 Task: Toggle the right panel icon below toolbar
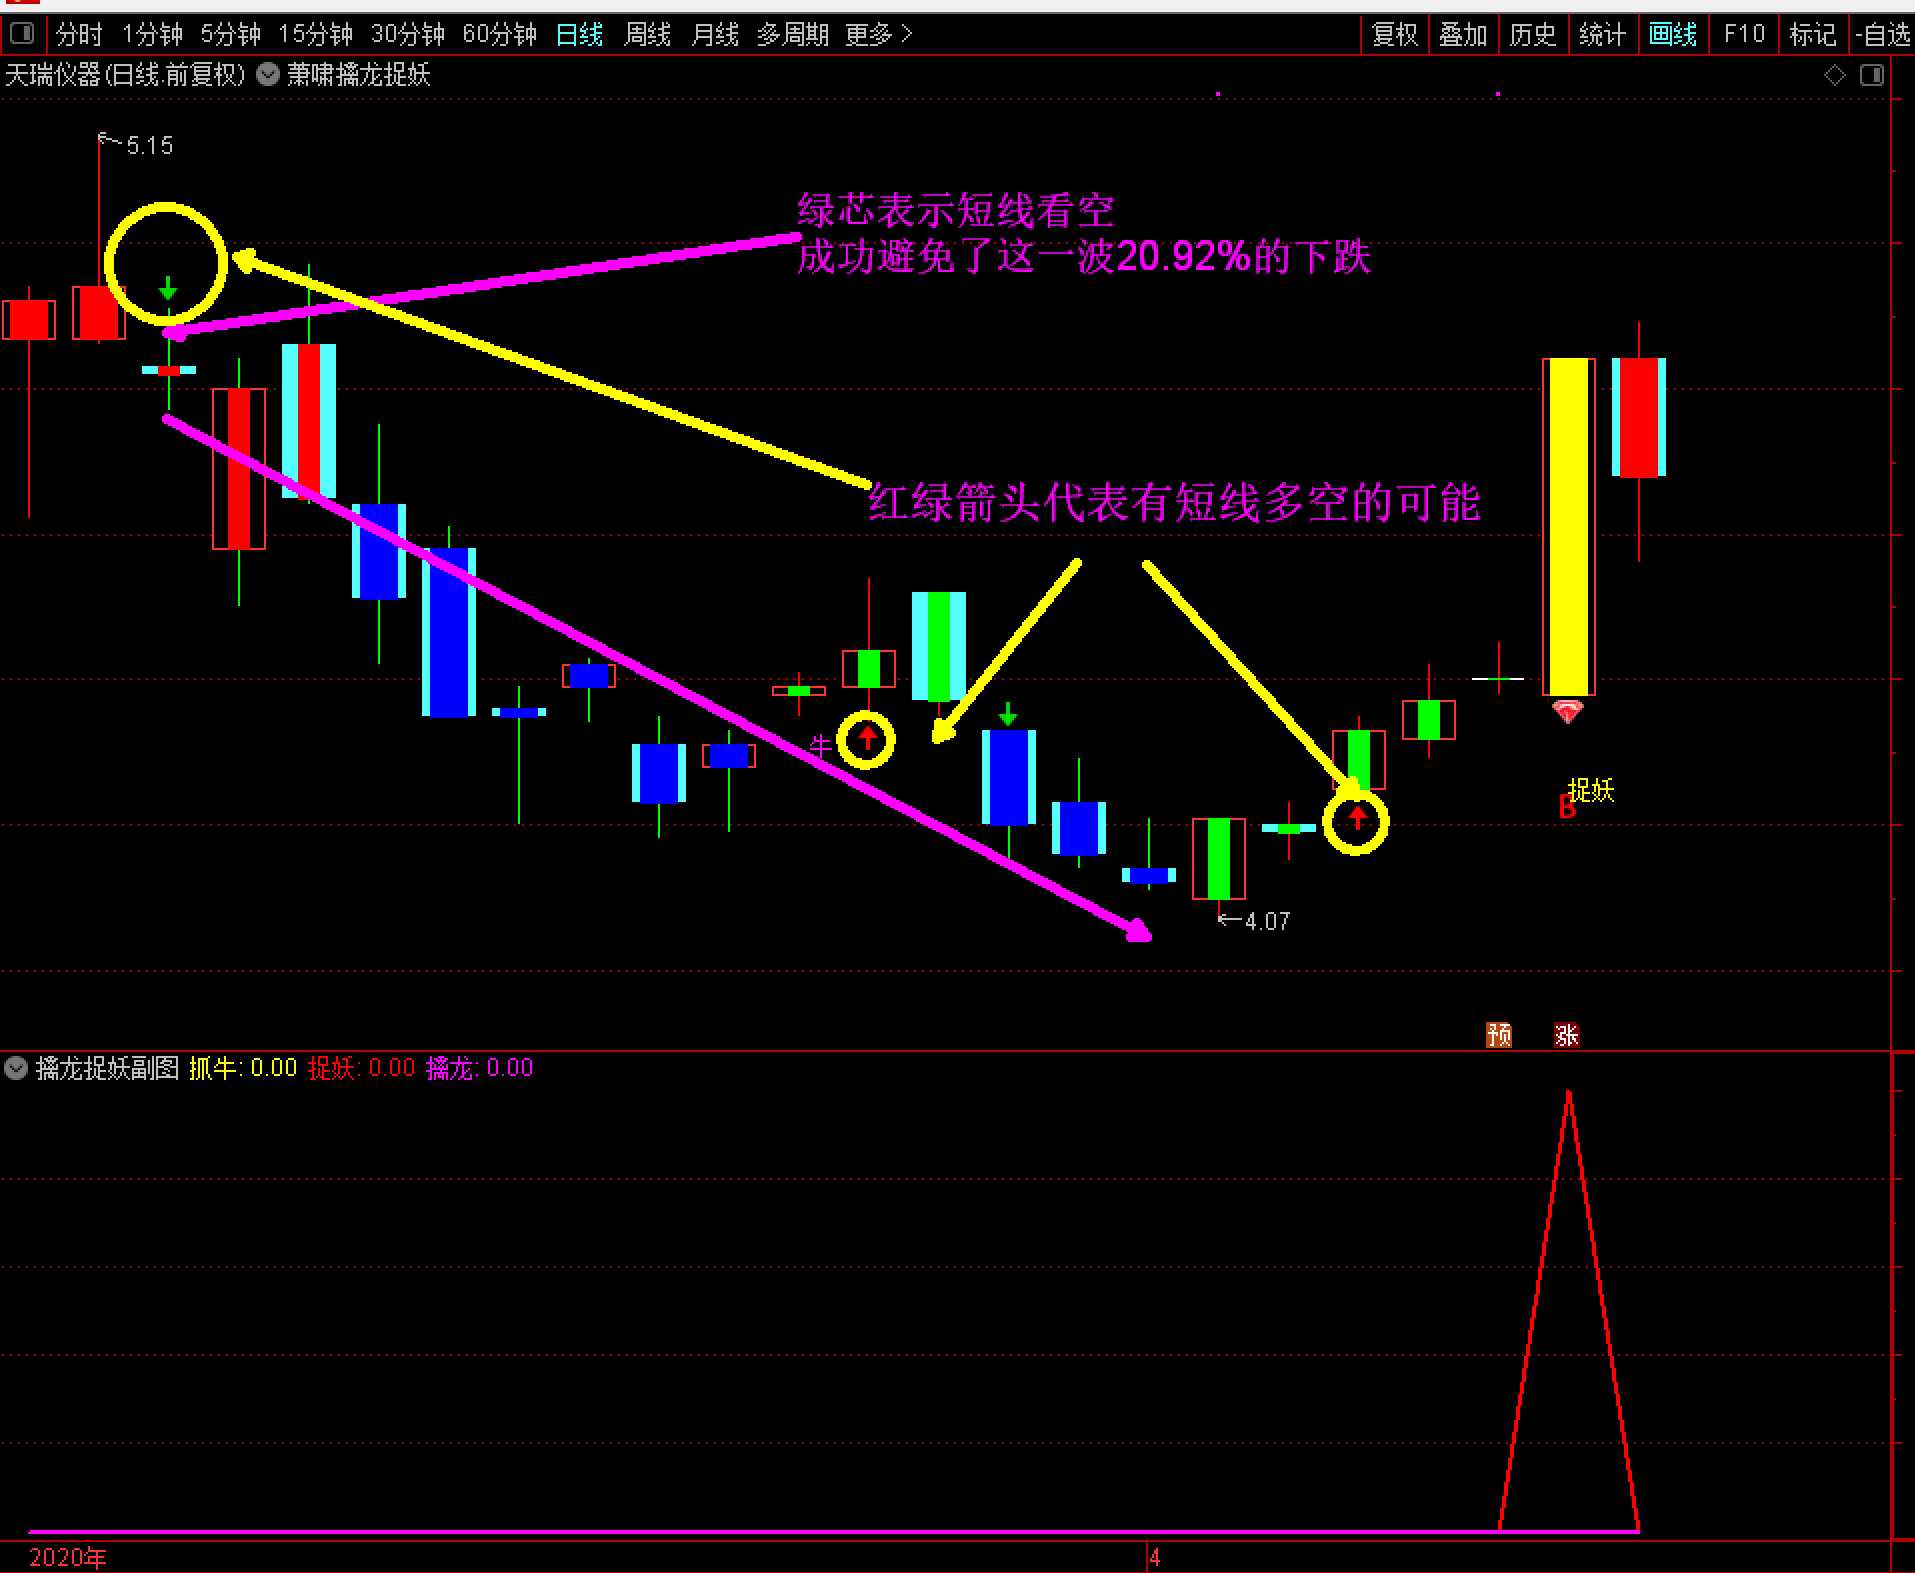1872,76
